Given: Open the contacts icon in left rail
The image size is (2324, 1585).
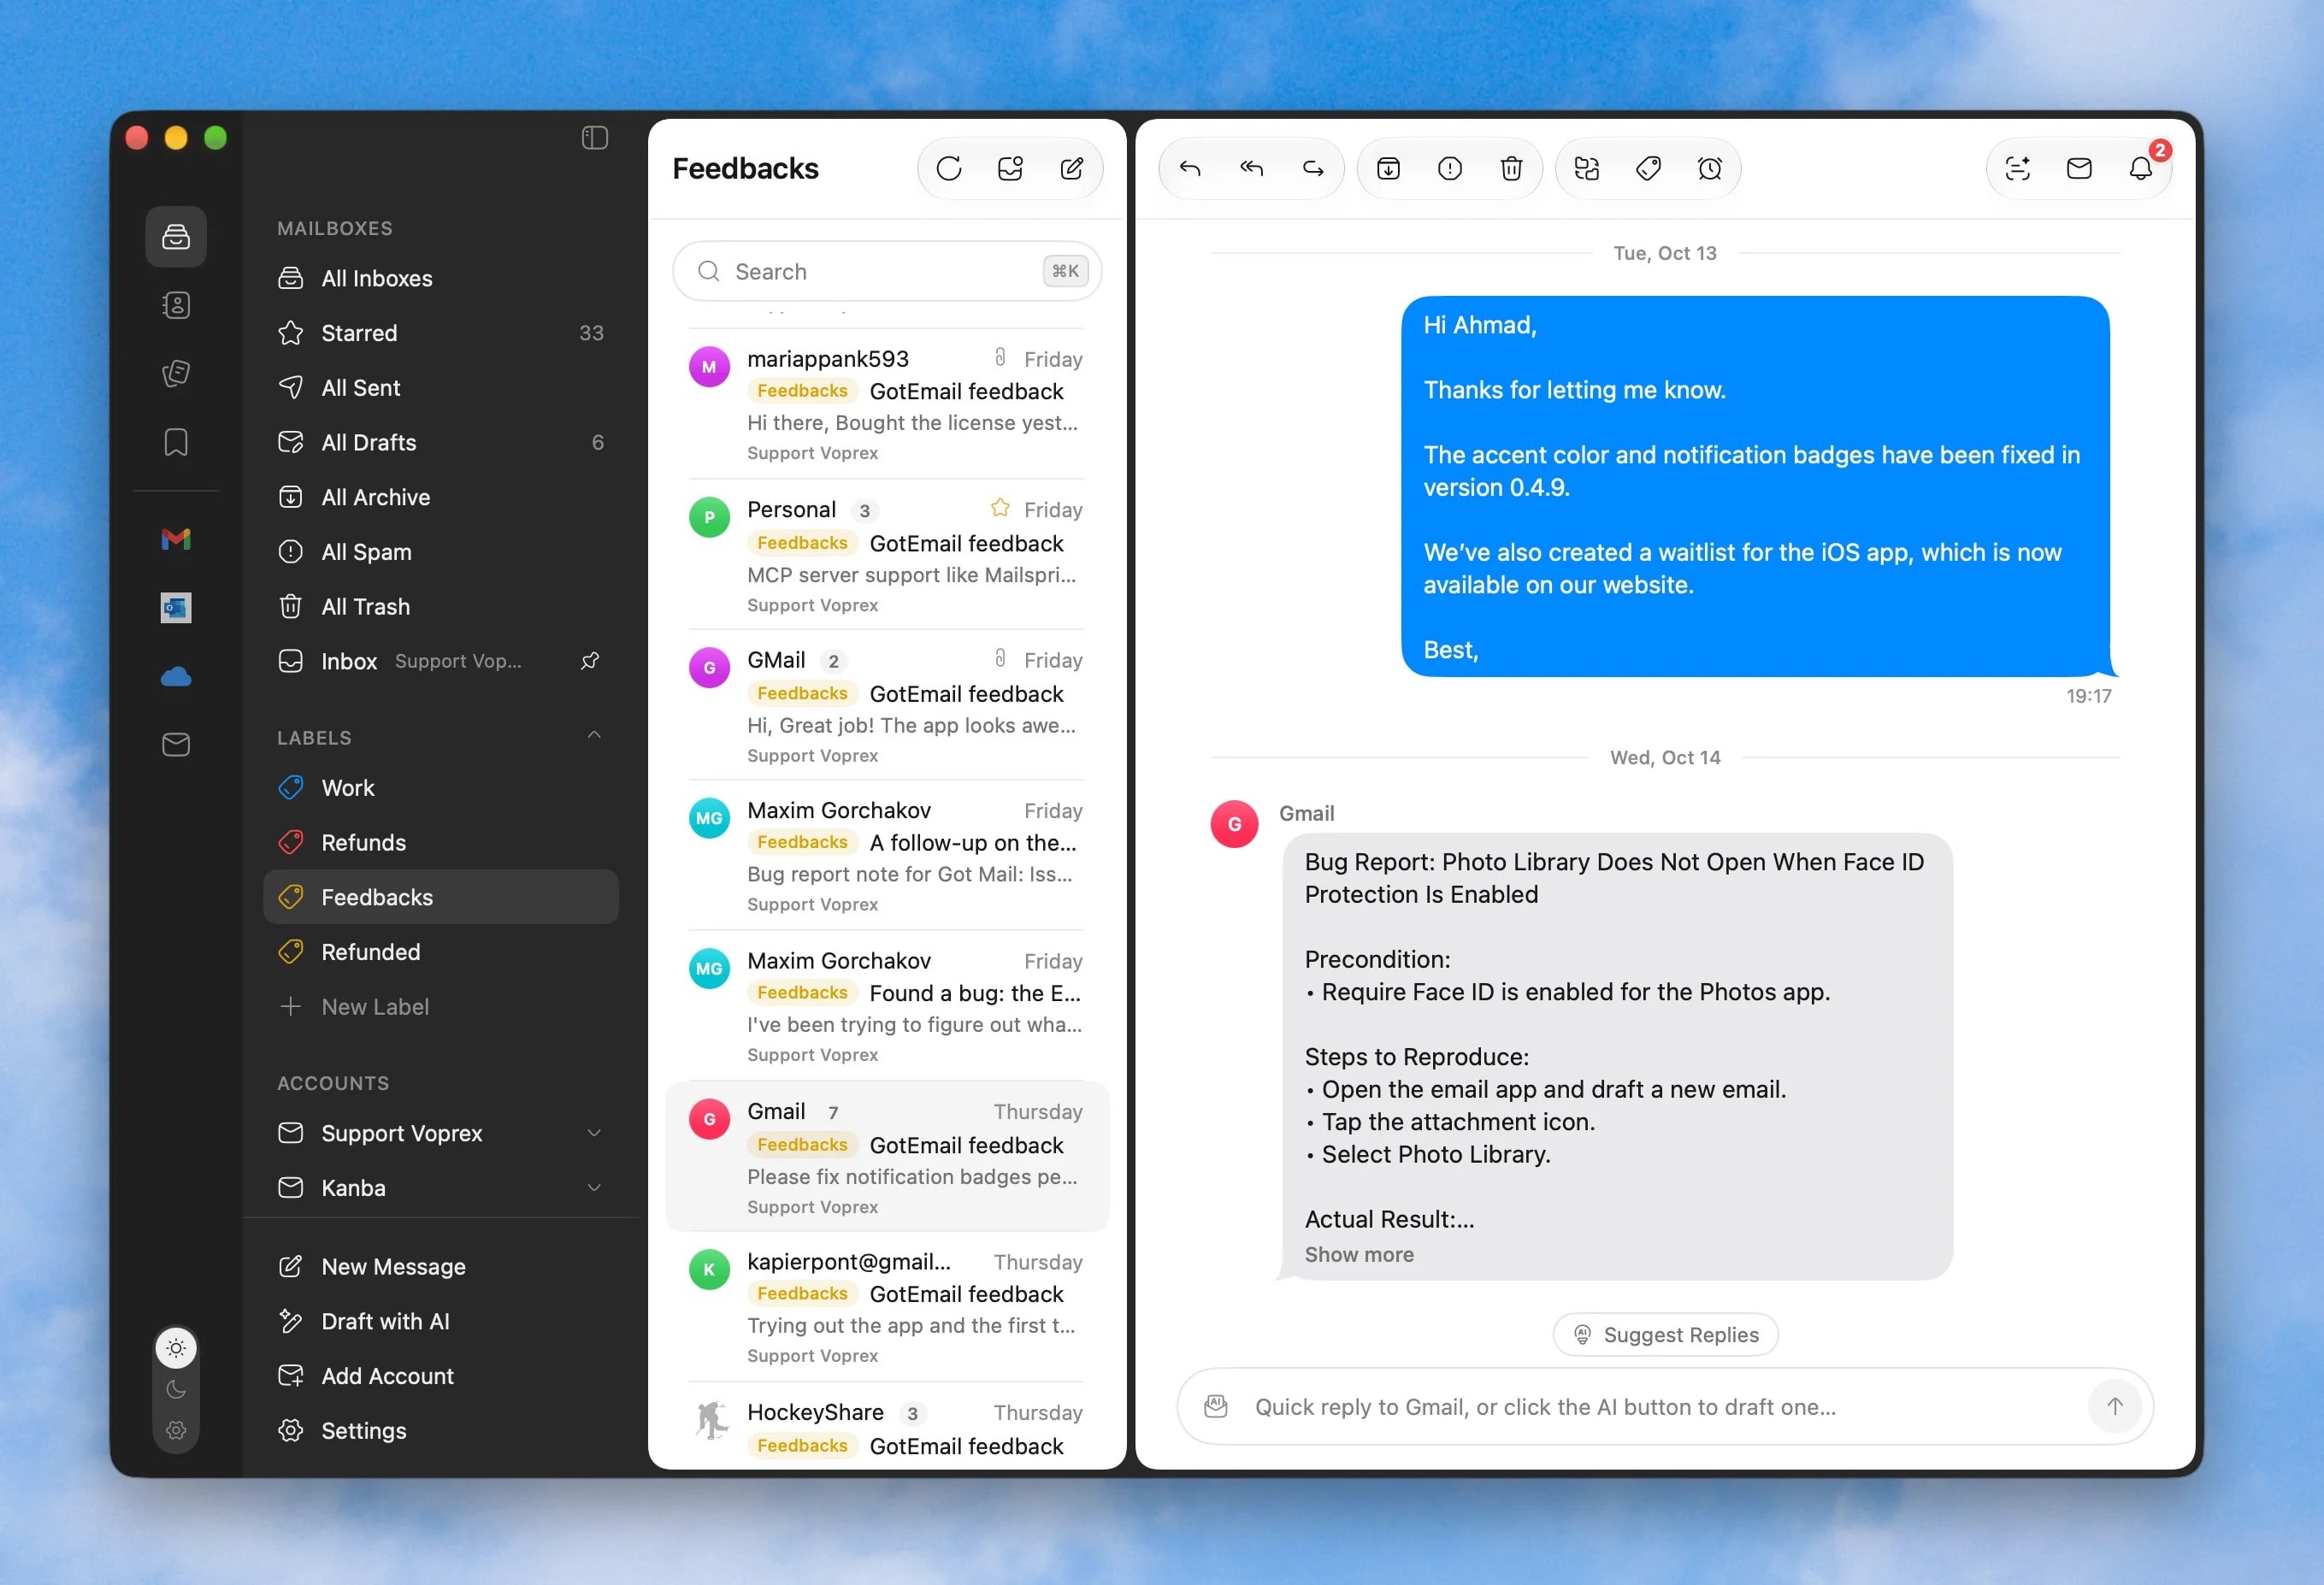Looking at the screenshot, I should [176, 305].
